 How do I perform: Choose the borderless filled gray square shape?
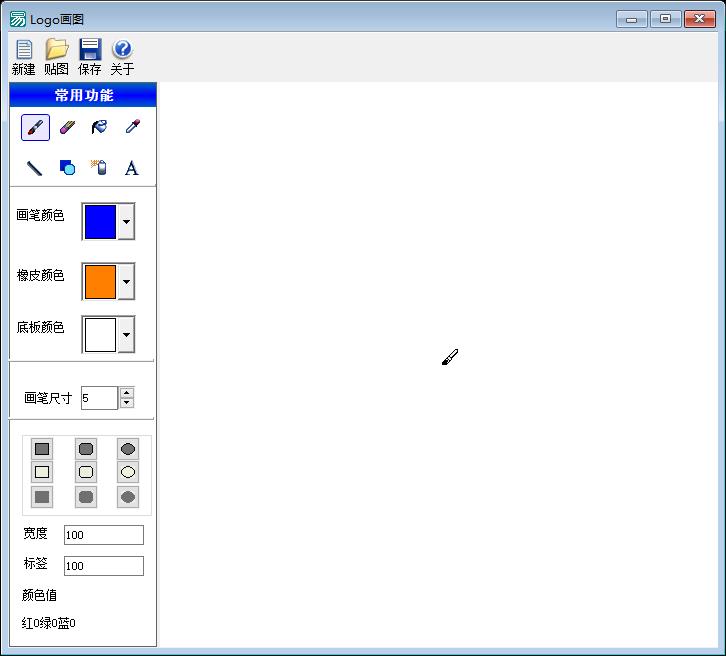point(42,497)
